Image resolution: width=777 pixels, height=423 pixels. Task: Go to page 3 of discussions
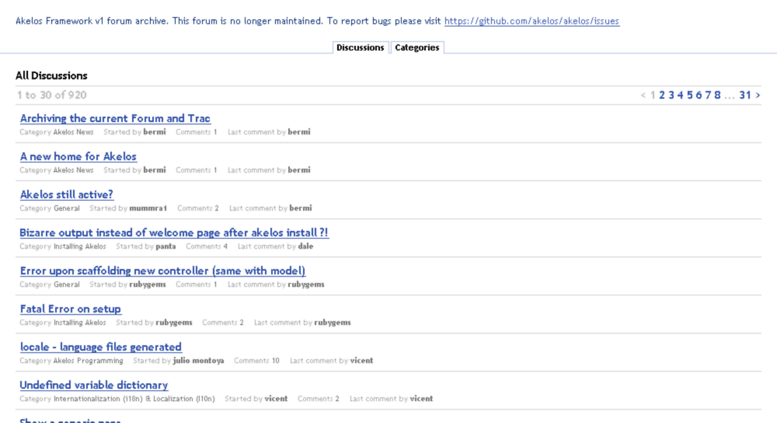pos(671,95)
